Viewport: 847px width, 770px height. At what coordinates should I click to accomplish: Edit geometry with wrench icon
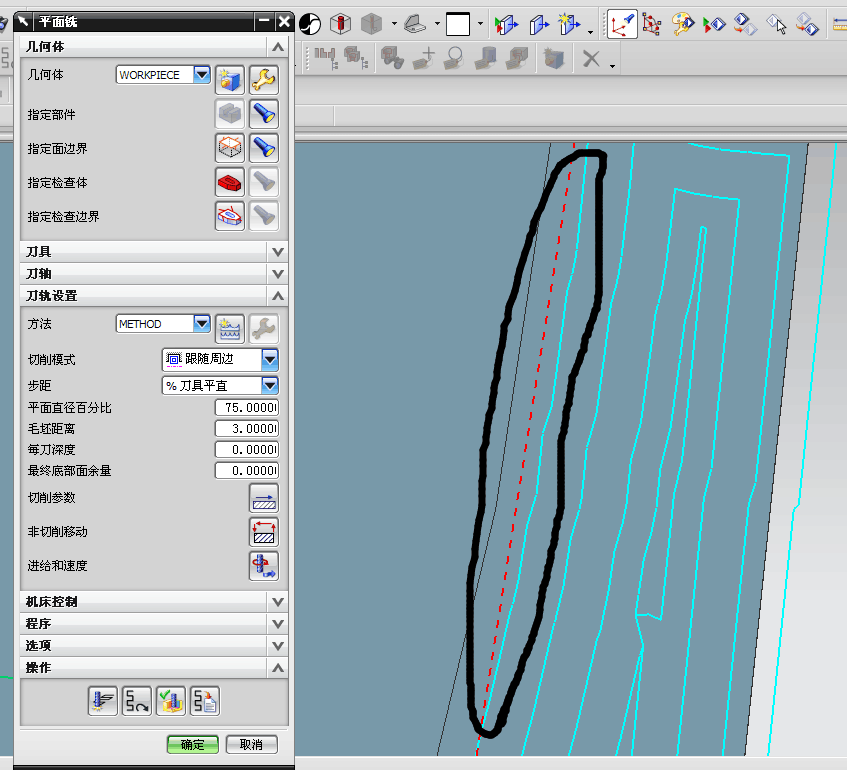tap(264, 80)
